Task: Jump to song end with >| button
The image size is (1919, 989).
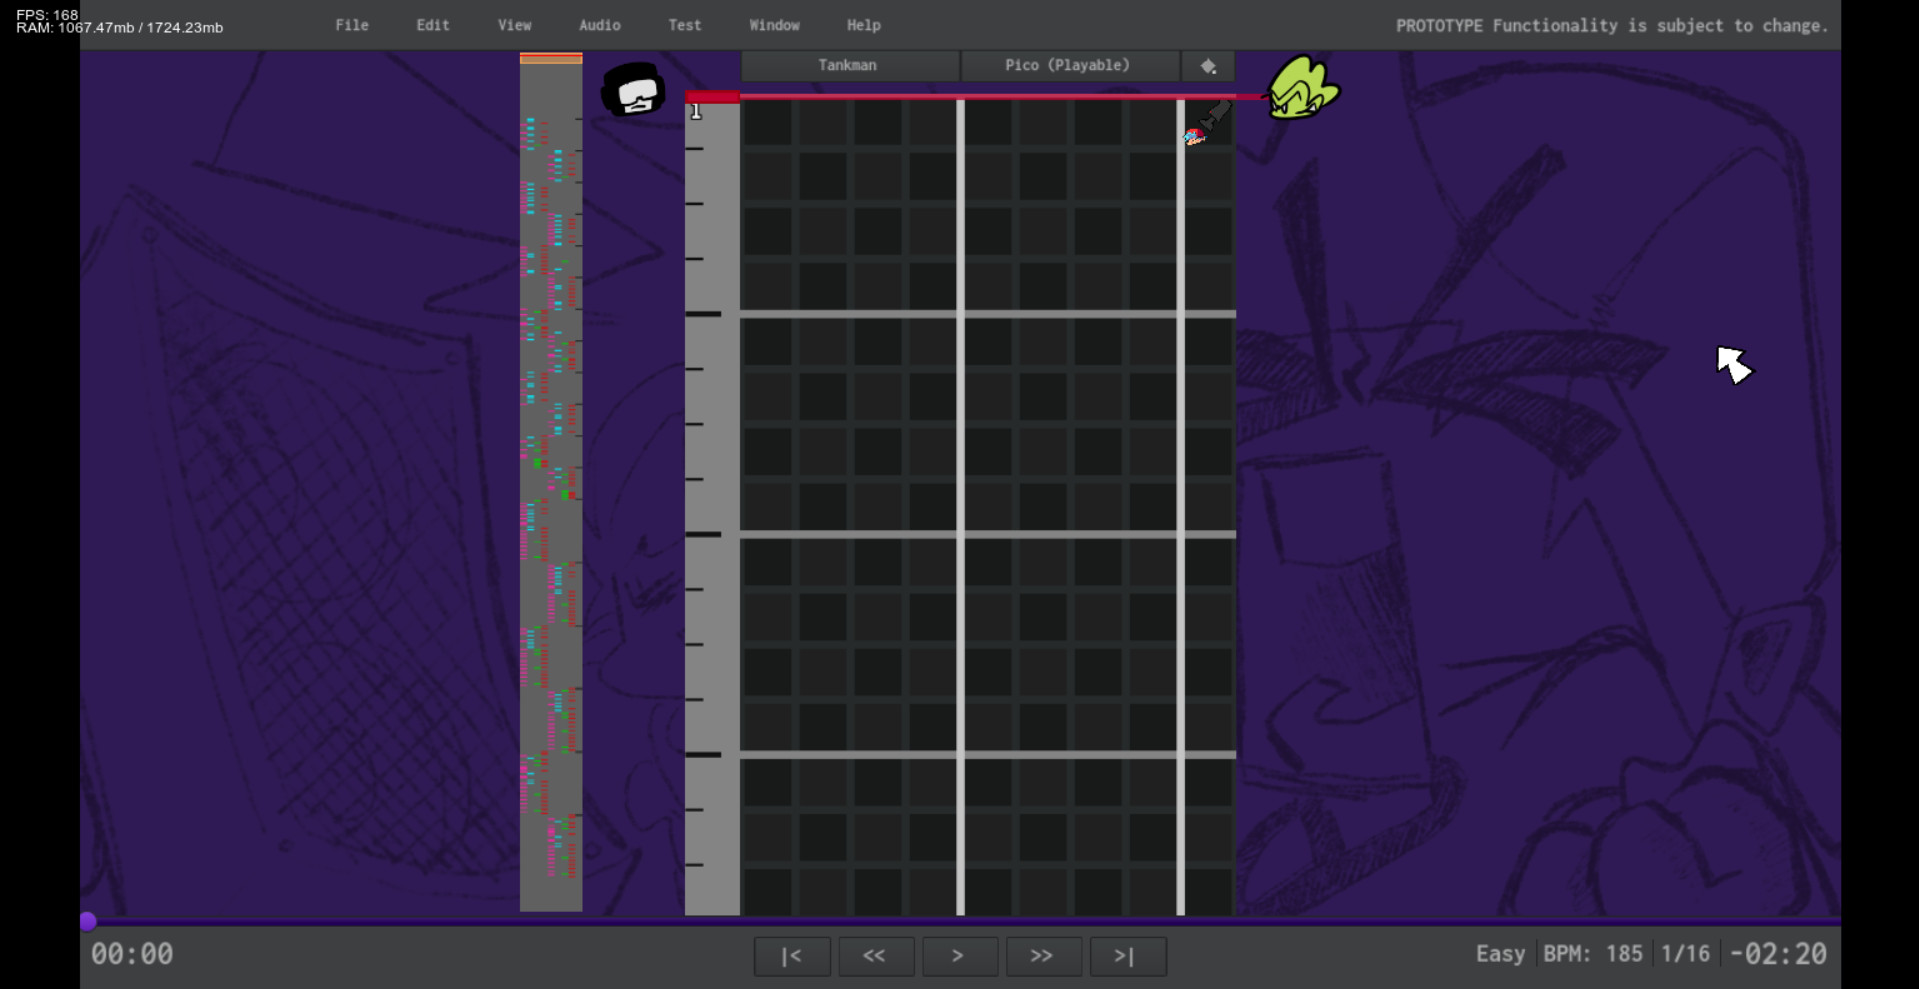Action: 1128,956
